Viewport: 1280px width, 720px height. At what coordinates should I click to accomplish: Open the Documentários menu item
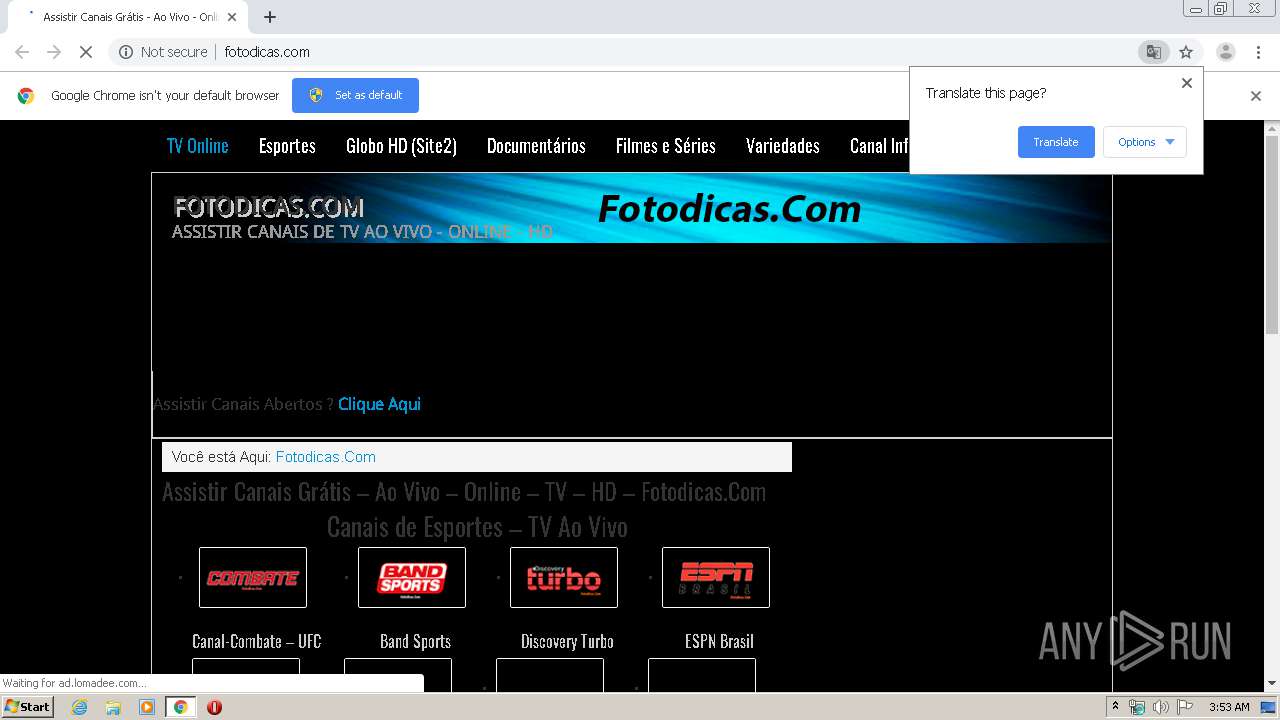coord(536,146)
